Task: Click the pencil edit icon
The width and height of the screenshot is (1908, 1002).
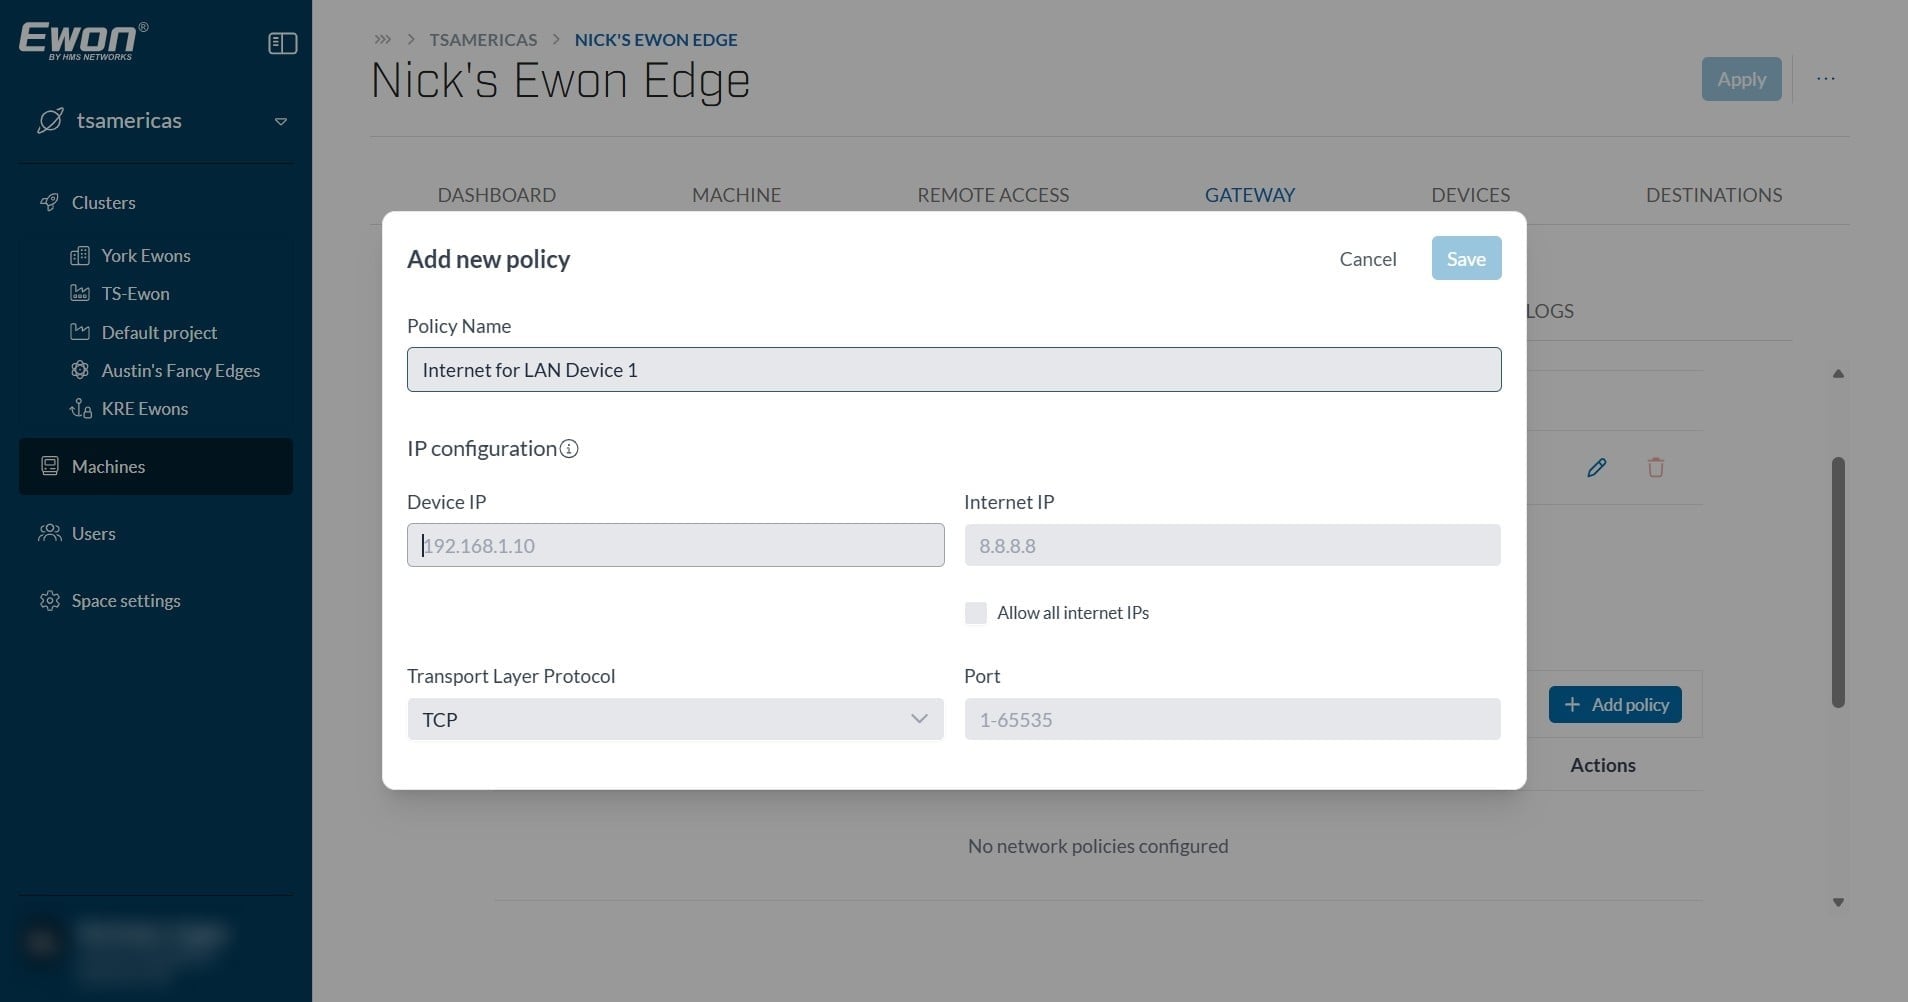Action: pos(1597,467)
